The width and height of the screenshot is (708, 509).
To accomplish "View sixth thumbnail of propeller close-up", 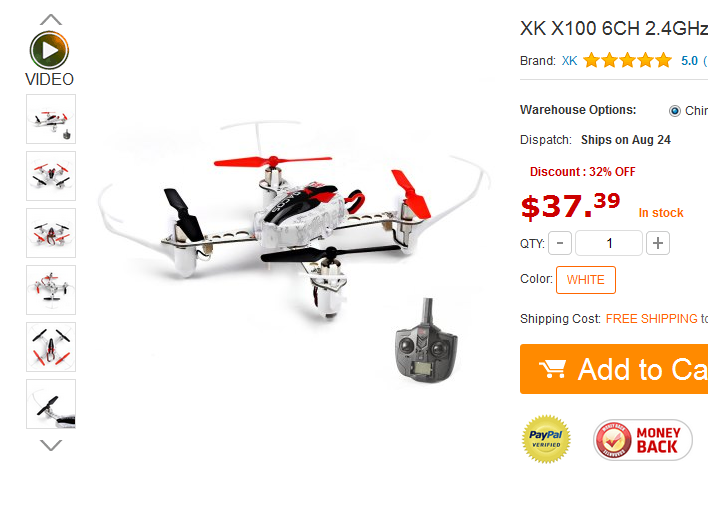I will pos(51,404).
